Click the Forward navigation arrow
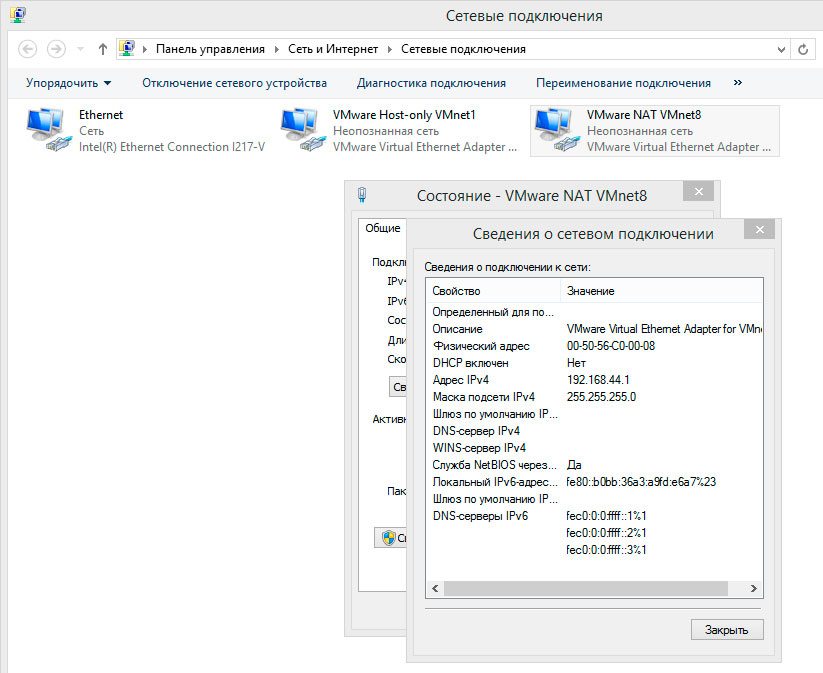823x673 pixels. 56,49
